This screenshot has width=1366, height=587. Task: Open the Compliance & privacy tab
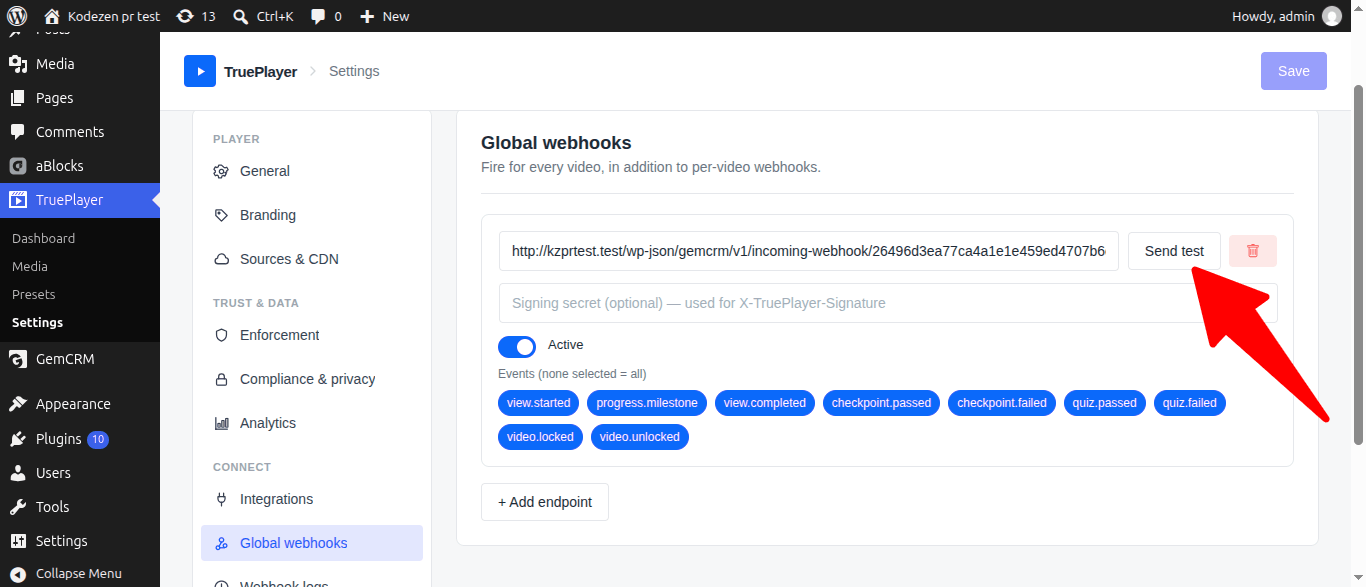(x=312, y=379)
